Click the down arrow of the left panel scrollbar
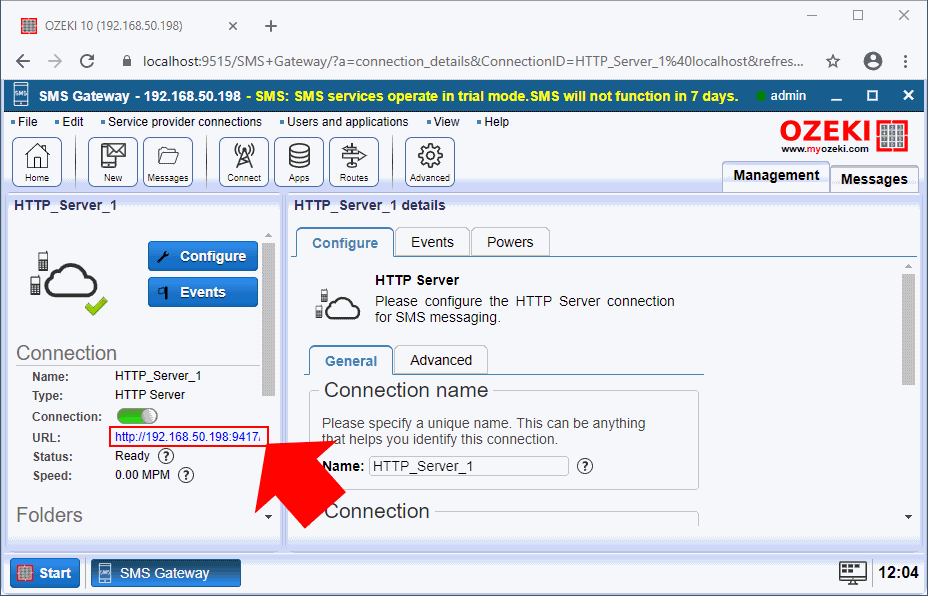The height and width of the screenshot is (596, 928). pyautogui.click(x=269, y=517)
